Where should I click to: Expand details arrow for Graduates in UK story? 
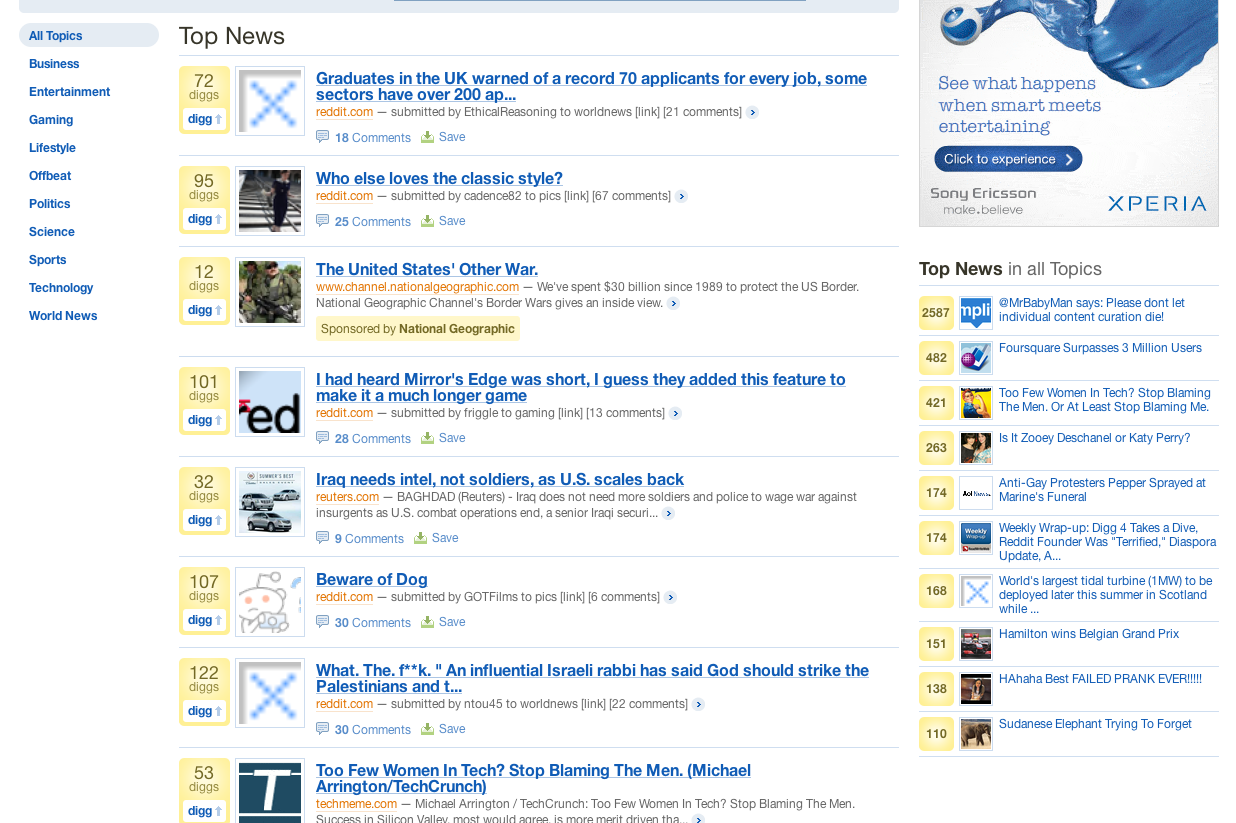[752, 113]
